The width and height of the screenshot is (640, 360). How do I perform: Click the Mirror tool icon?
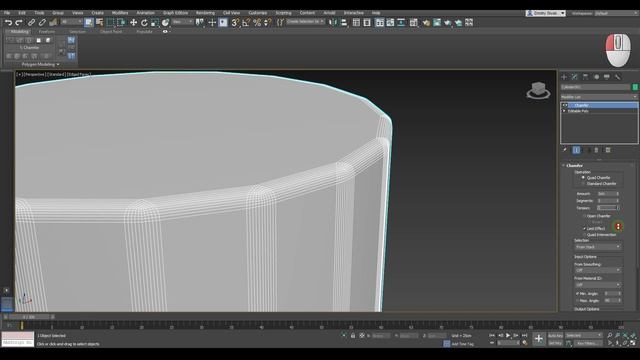[333, 23]
